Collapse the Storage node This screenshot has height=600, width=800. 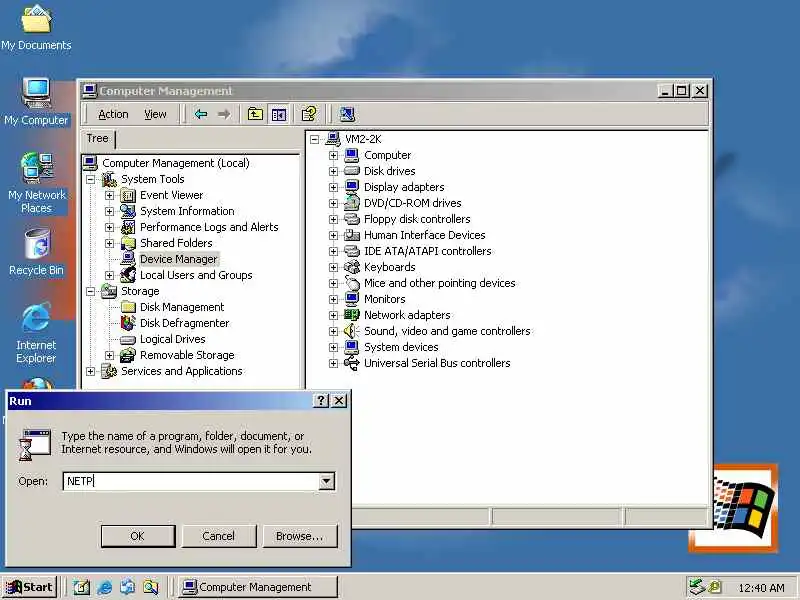90,291
